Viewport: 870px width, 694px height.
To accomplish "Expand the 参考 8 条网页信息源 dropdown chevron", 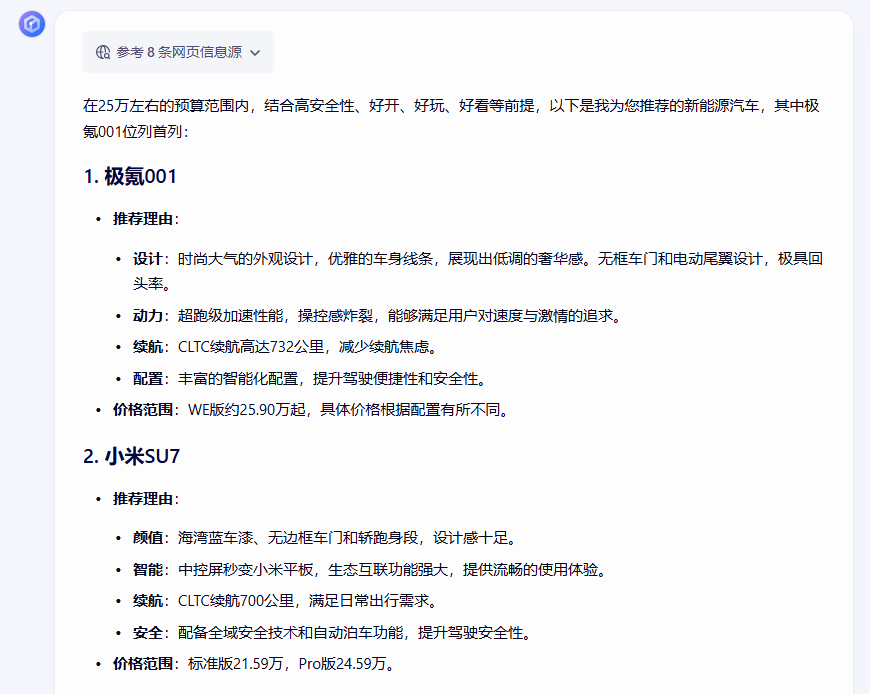I will [x=255, y=53].
